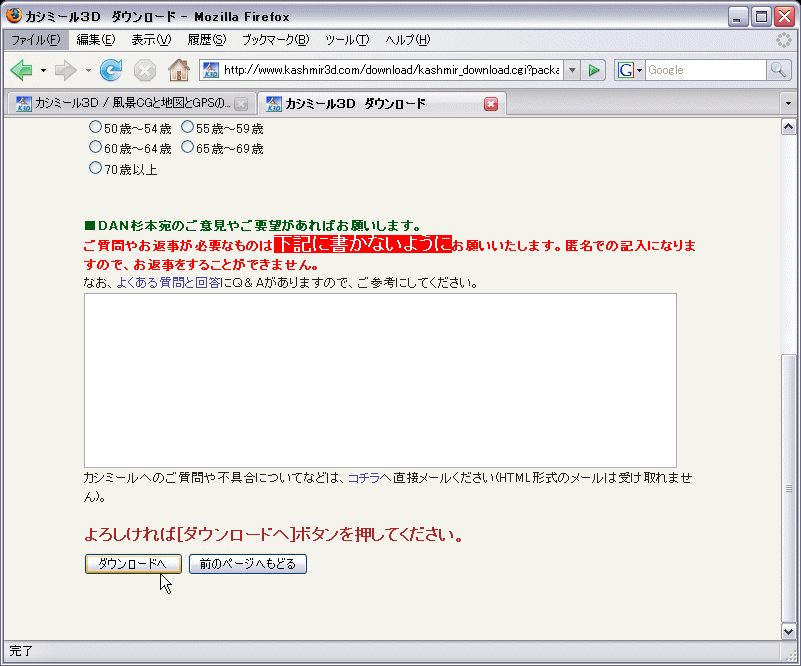Minimize the Firefox window
This screenshot has width=801, height=666.
pos(737,17)
